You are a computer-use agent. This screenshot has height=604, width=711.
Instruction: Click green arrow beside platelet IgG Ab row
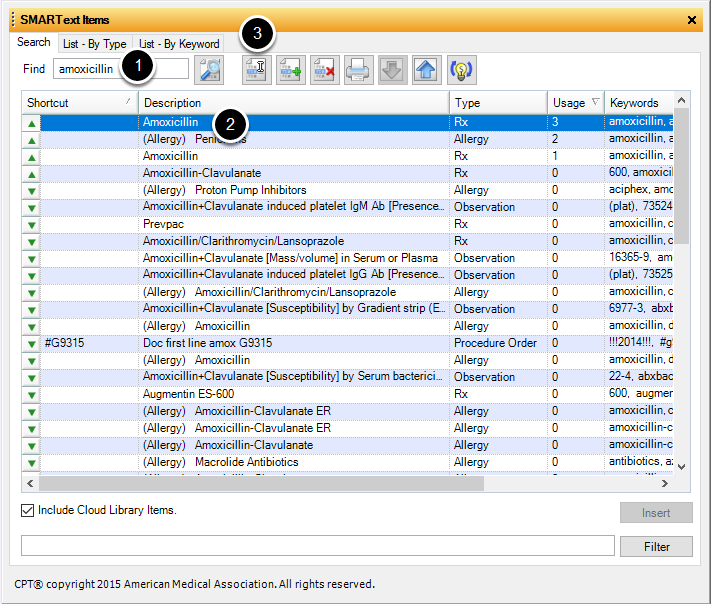click(x=32, y=276)
